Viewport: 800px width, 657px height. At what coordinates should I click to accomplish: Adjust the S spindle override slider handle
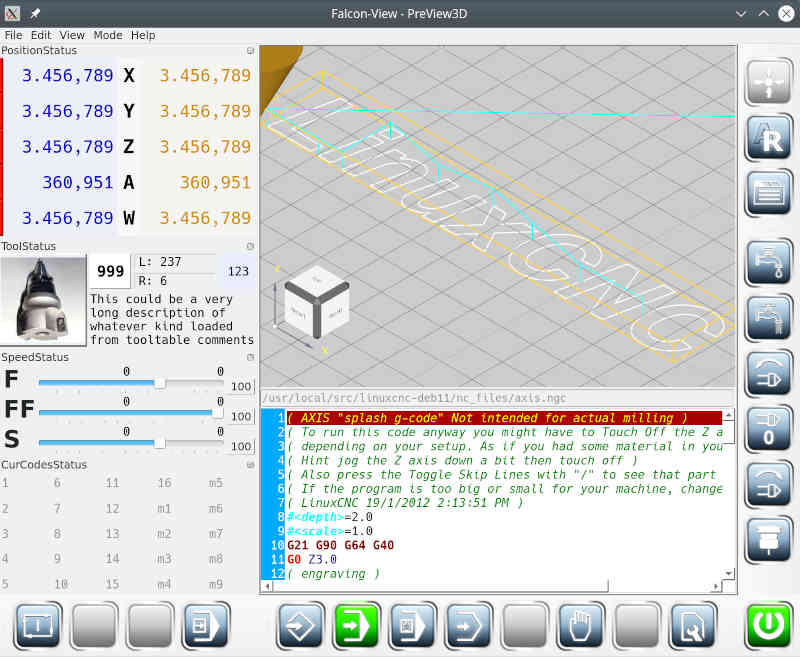160,443
